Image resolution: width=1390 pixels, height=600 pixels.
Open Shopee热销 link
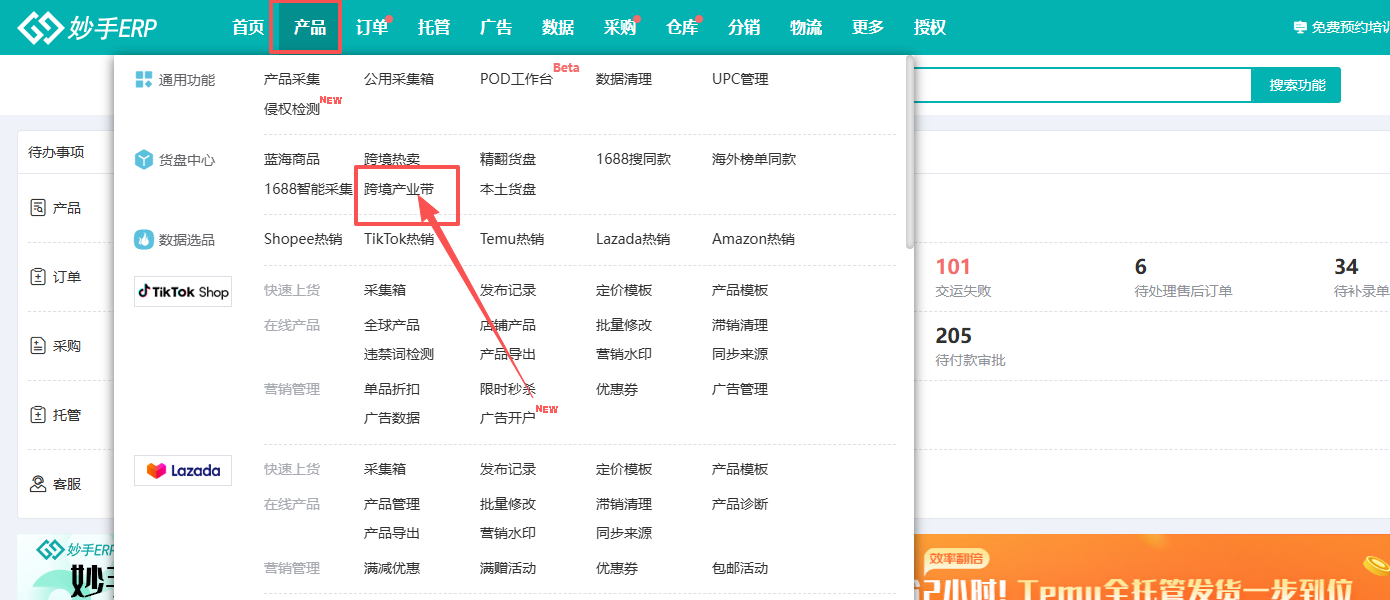[x=303, y=239]
